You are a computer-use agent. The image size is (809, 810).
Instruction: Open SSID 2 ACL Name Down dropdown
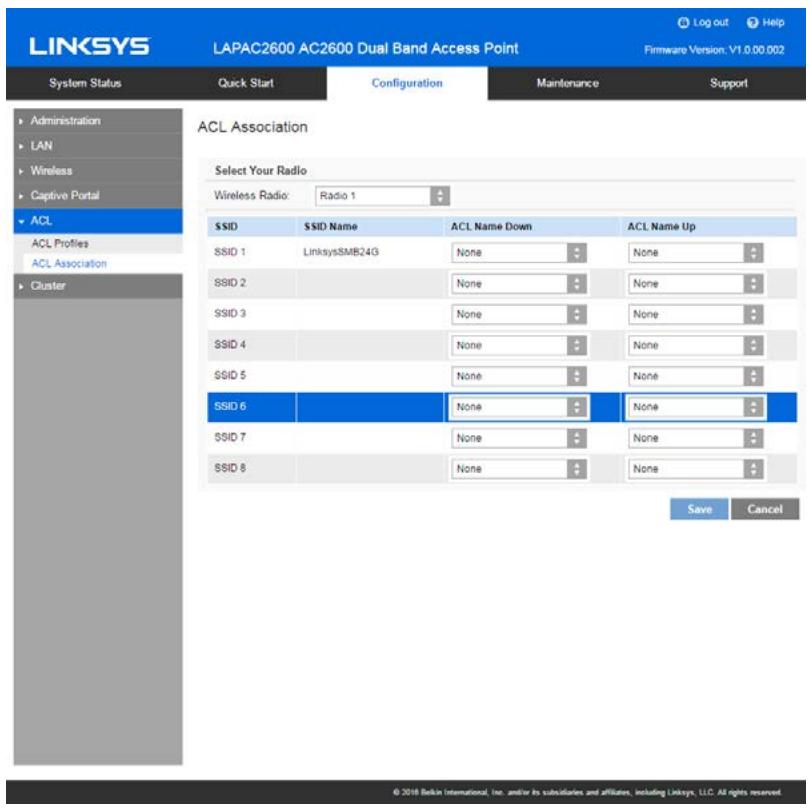click(519, 284)
